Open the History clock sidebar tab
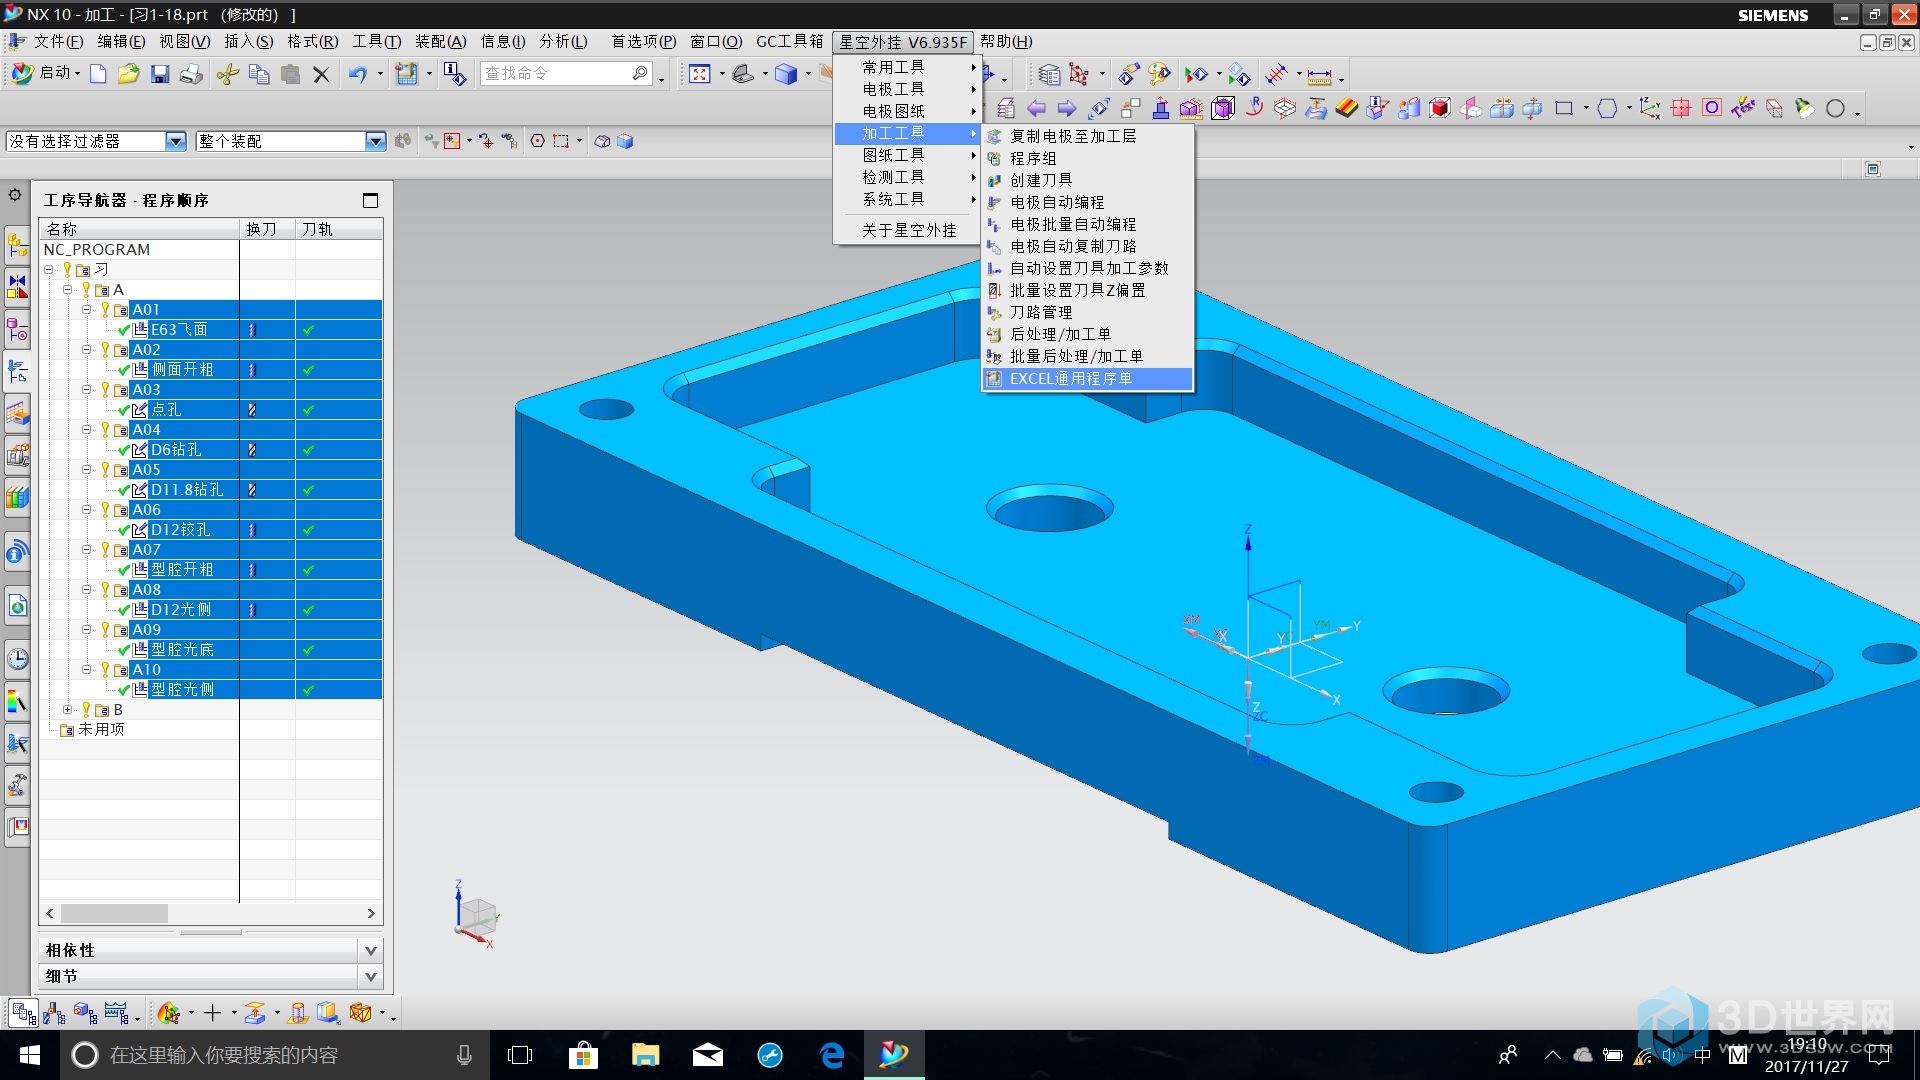 pyautogui.click(x=17, y=659)
